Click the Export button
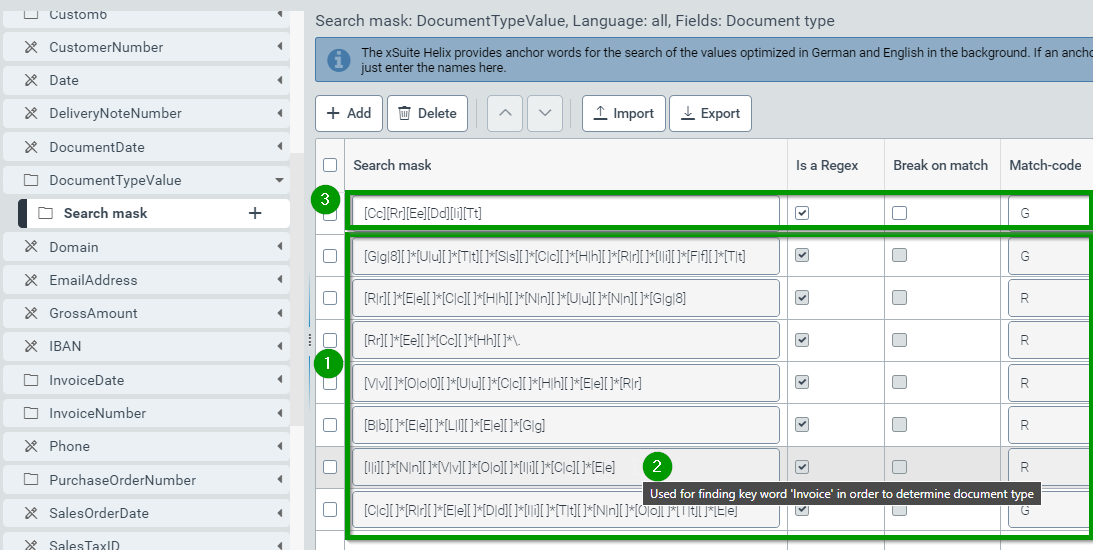 [x=710, y=113]
